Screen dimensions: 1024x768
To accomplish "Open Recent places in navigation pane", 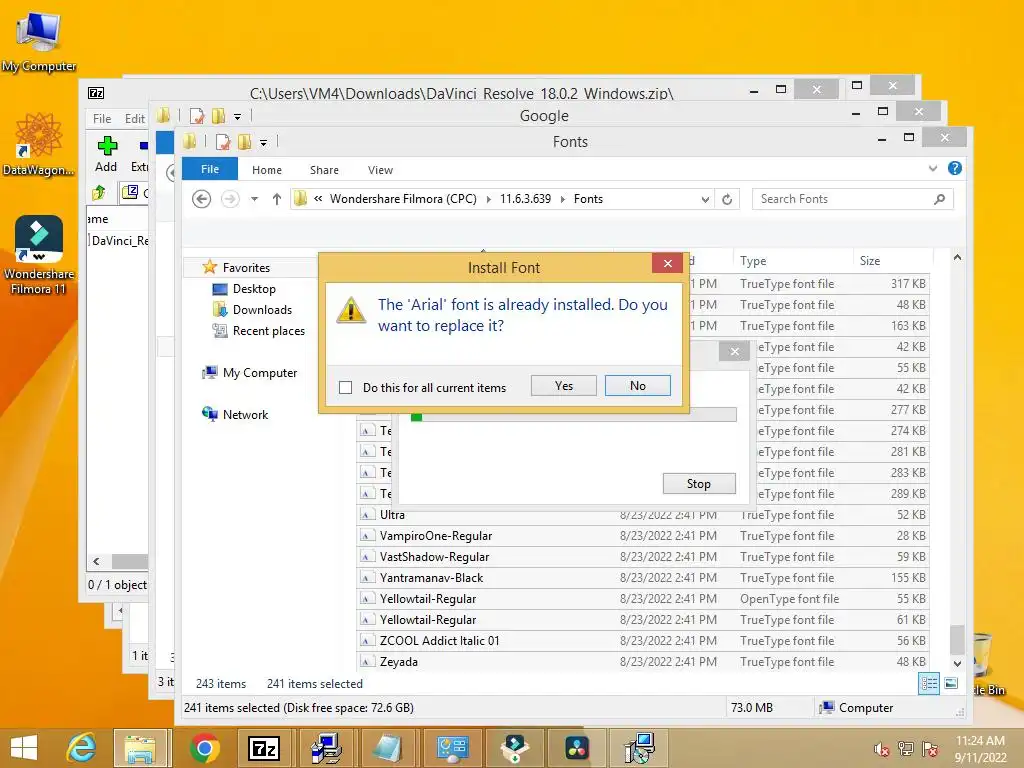I will click(x=268, y=330).
